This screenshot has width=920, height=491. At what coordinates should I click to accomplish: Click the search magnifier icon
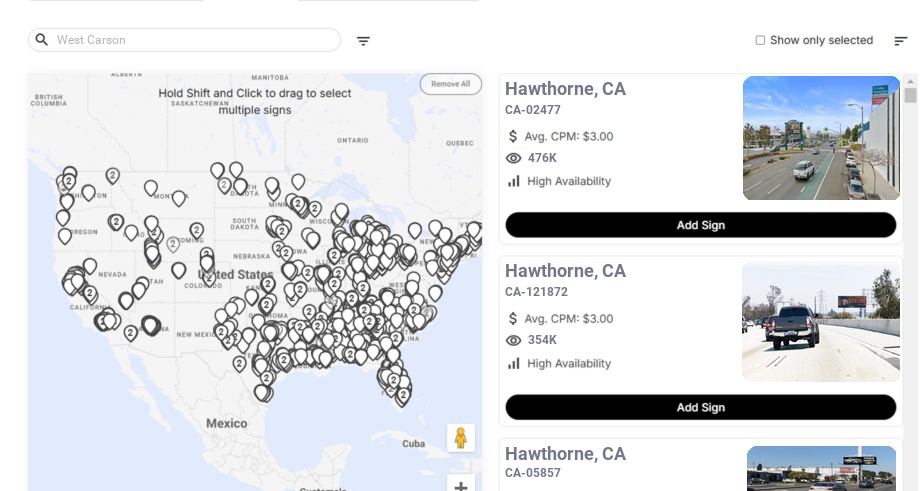point(42,40)
